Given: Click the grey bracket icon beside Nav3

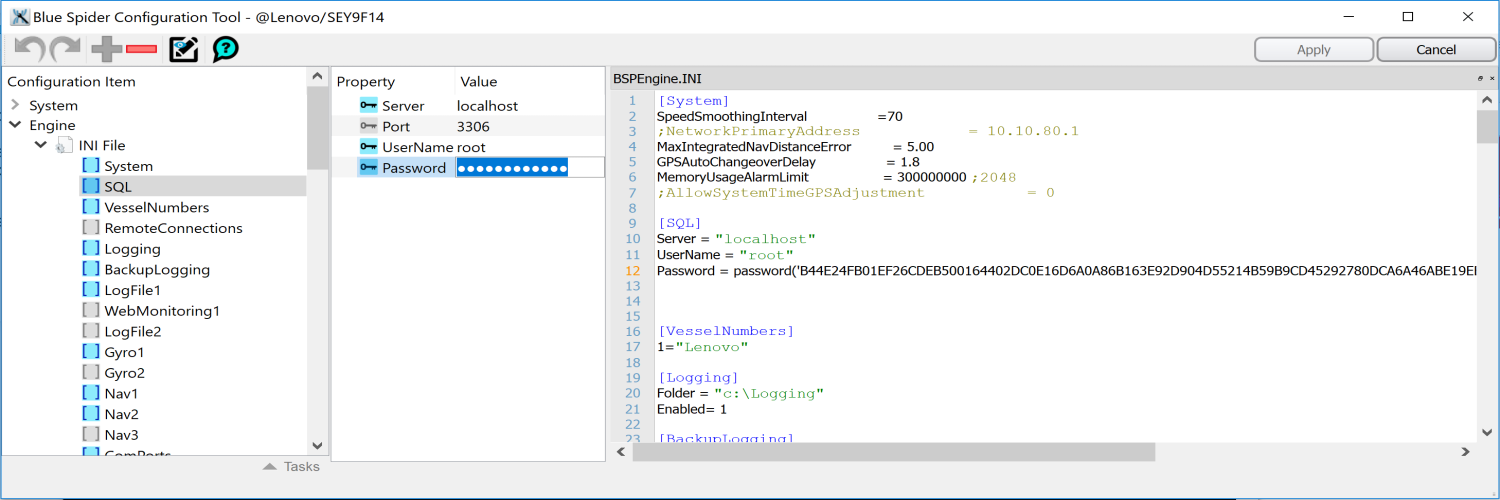Looking at the screenshot, I should (x=90, y=435).
